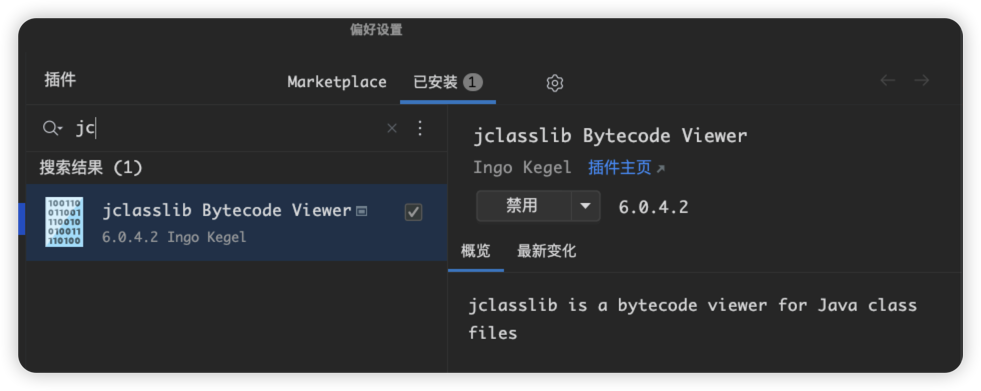
Task: Click the bundled marker icon beside Bytecode Viewer
Action: tap(362, 211)
